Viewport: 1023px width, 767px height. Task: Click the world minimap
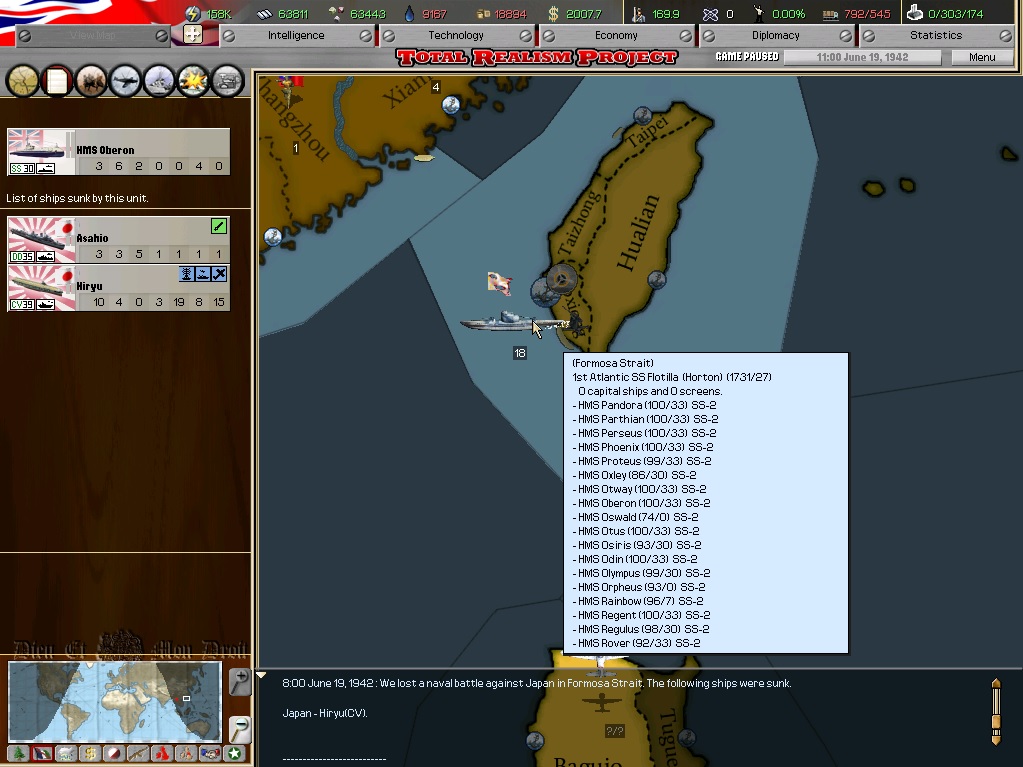(114, 700)
